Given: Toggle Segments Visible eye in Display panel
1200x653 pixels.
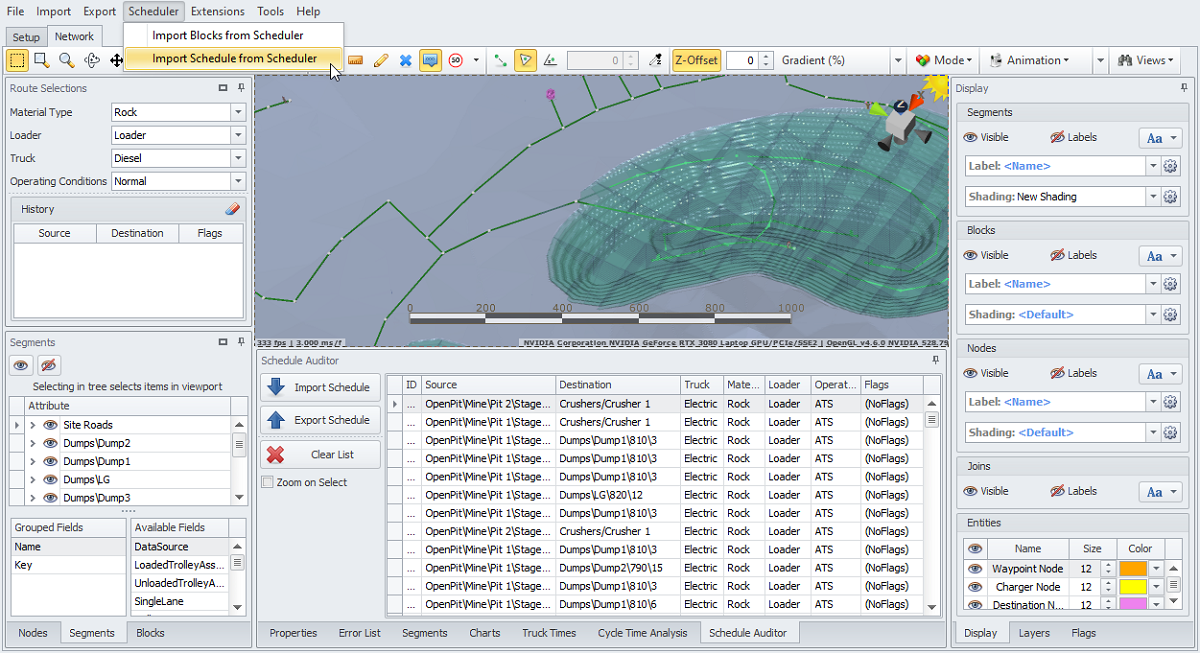Looking at the screenshot, I should point(970,138).
